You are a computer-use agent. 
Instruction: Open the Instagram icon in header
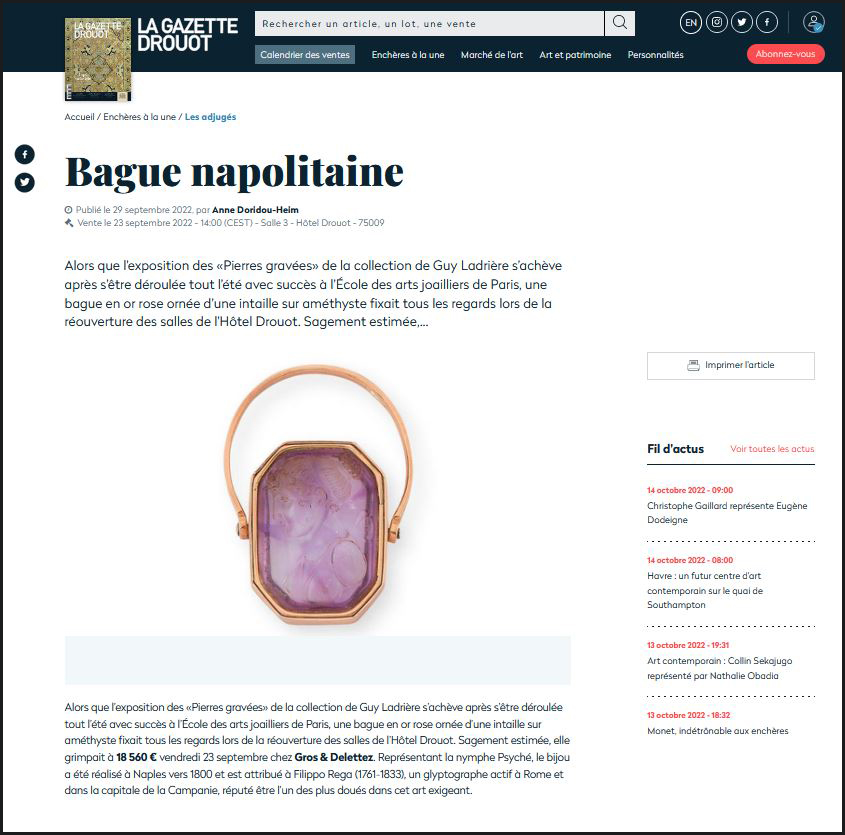tap(716, 23)
